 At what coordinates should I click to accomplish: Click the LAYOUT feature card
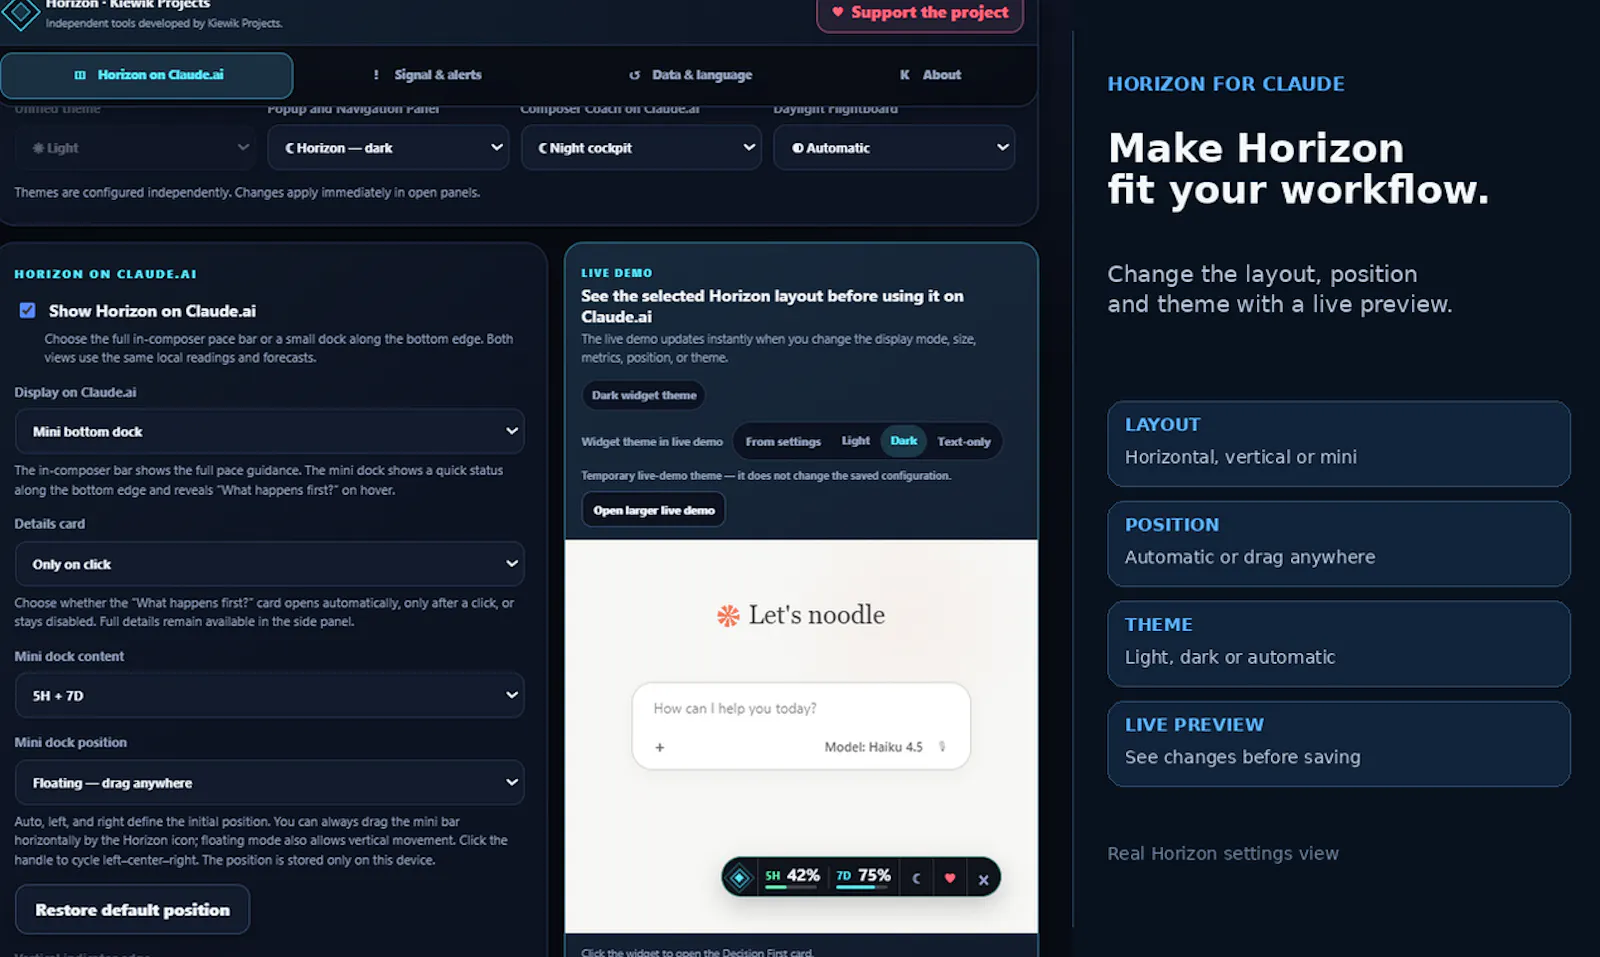point(1339,444)
